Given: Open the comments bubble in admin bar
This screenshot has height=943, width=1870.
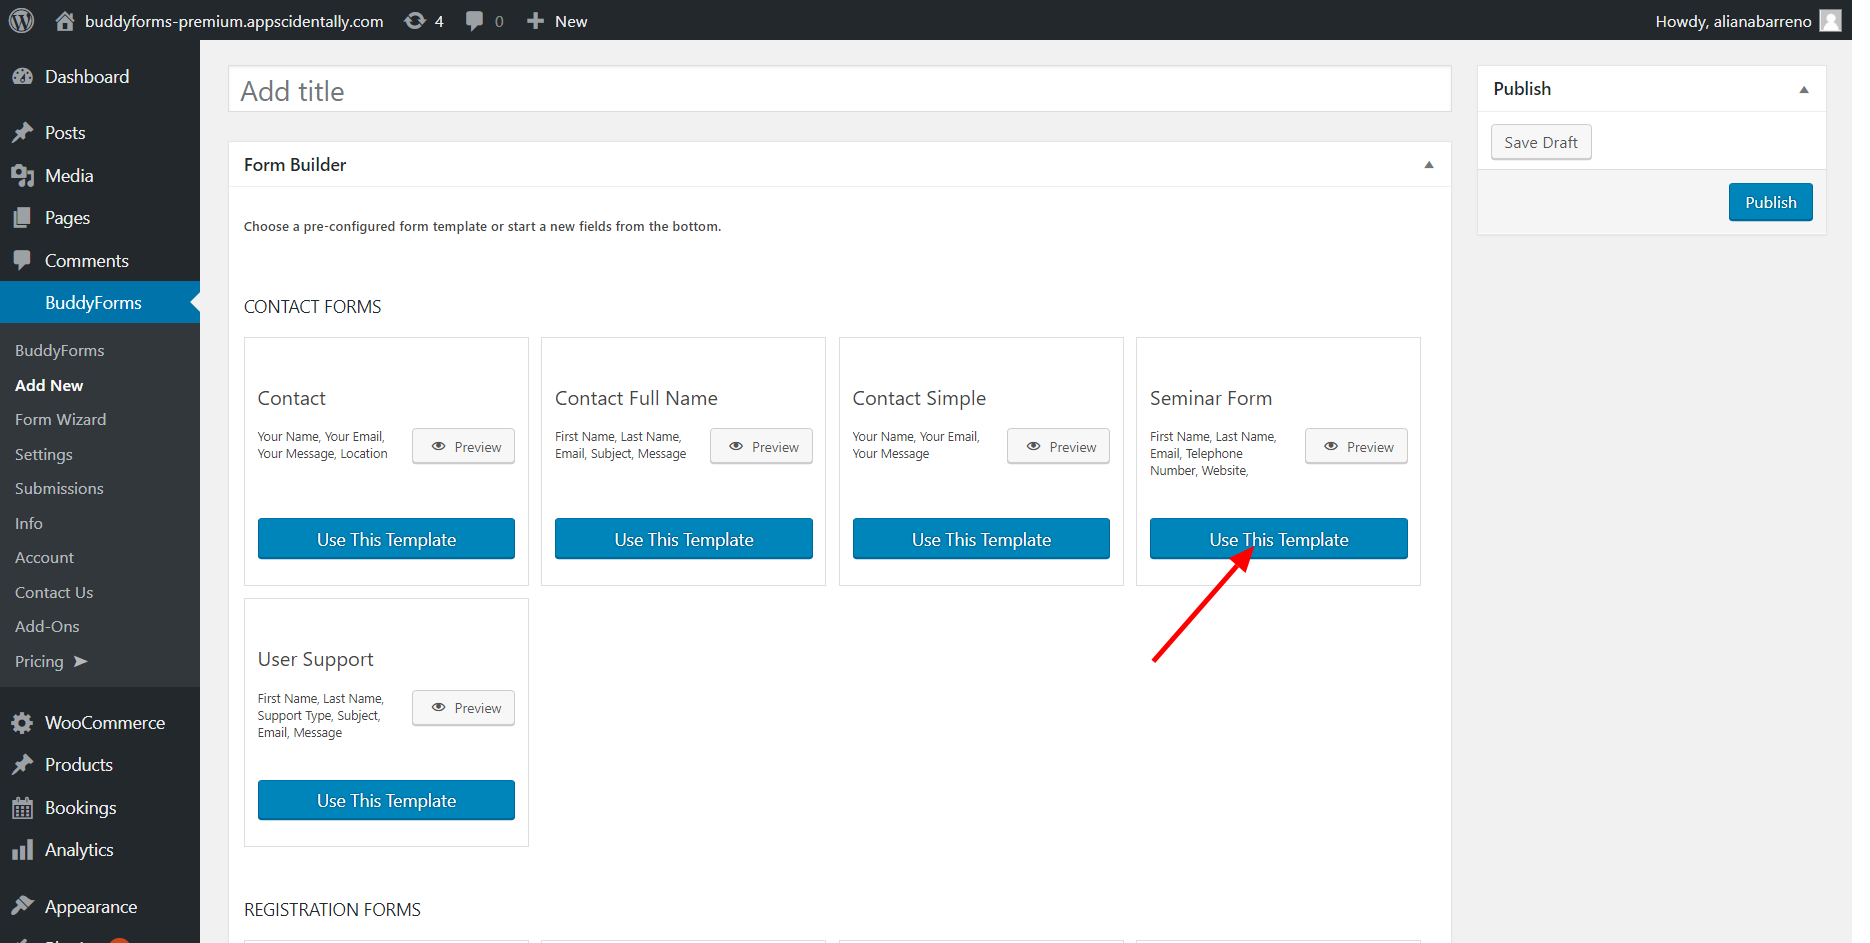Looking at the screenshot, I should click(475, 21).
